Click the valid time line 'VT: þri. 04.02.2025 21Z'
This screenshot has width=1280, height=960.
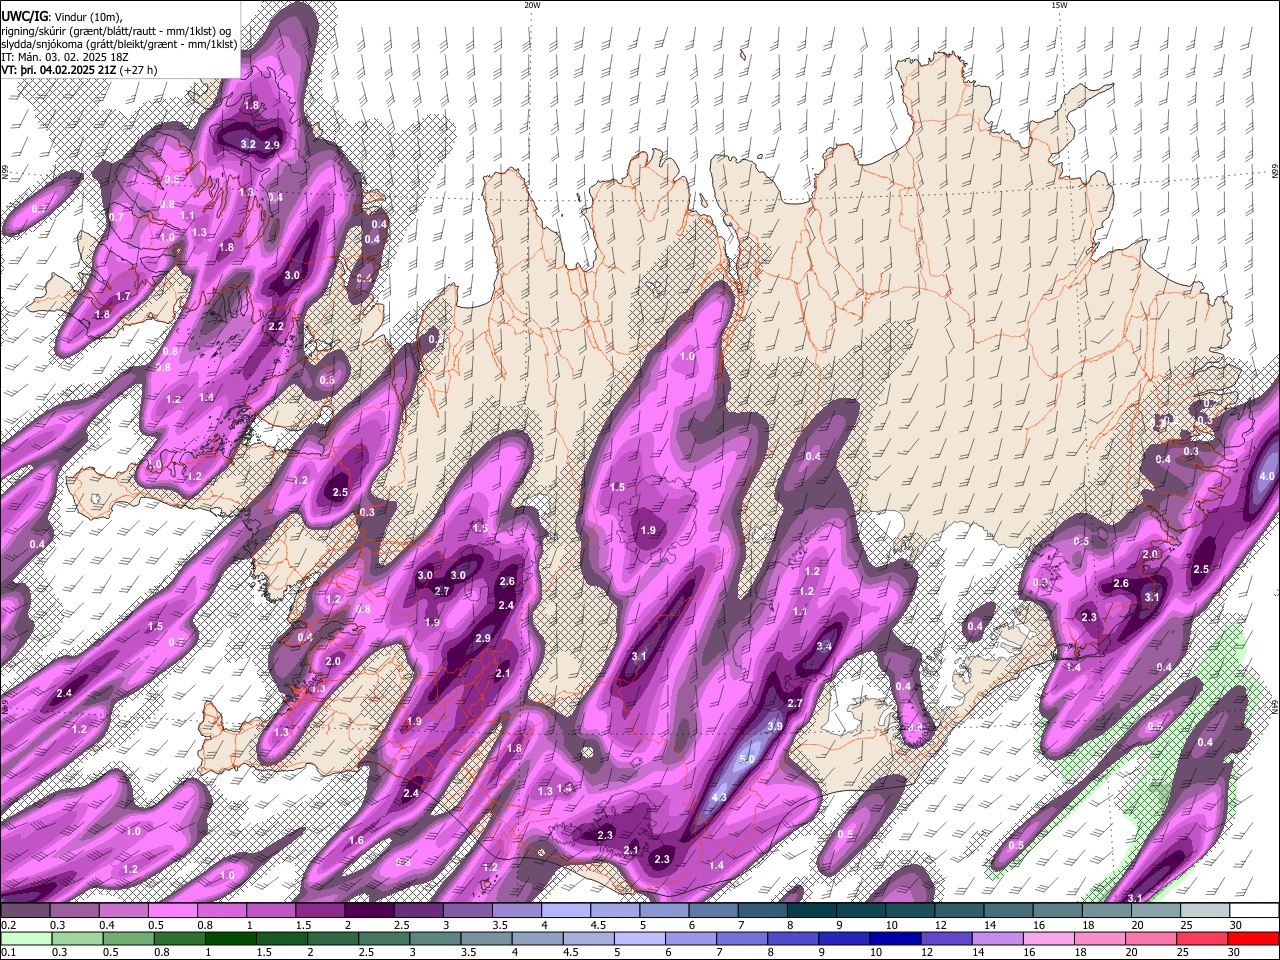(x=61, y=70)
